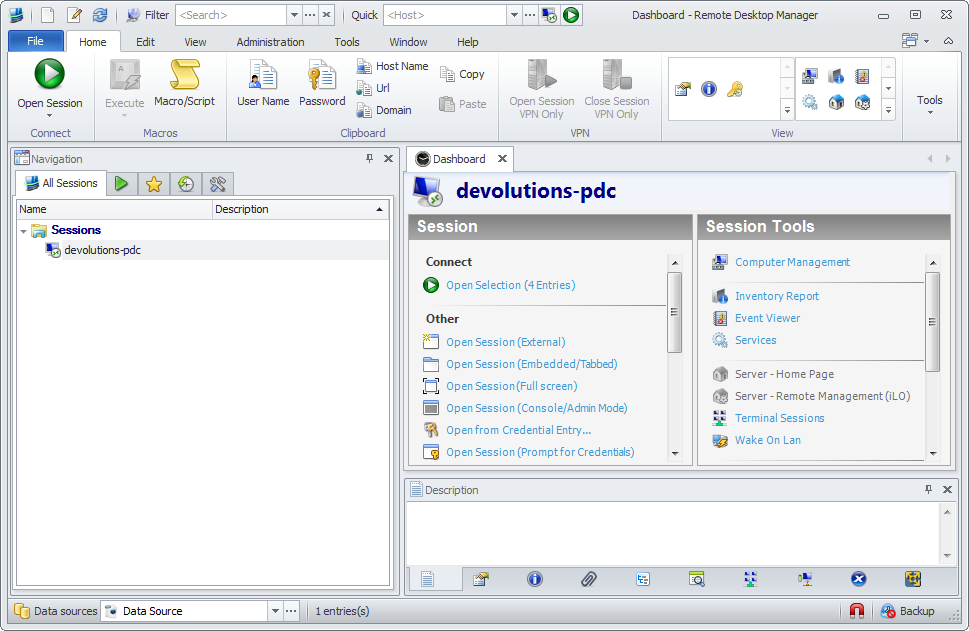Show Favorites tab with star icon
Image resolution: width=969 pixels, height=631 pixels.
[x=154, y=183]
